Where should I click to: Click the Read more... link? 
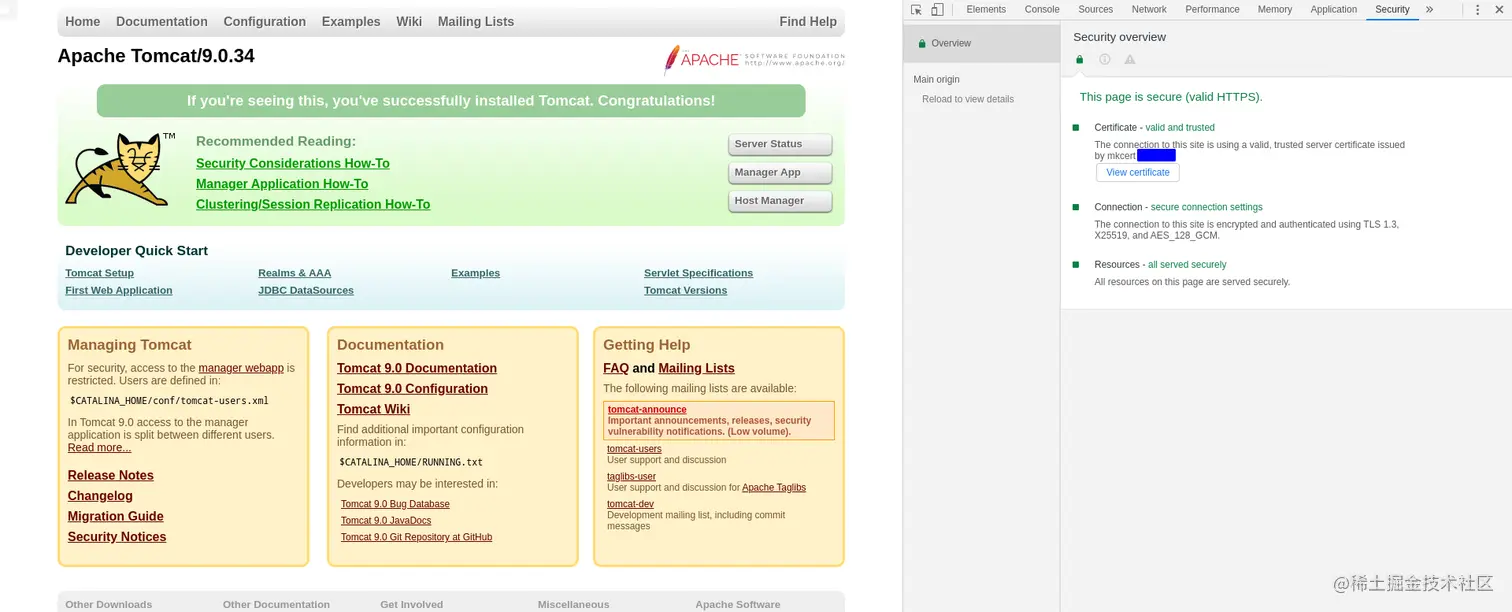point(99,448)
